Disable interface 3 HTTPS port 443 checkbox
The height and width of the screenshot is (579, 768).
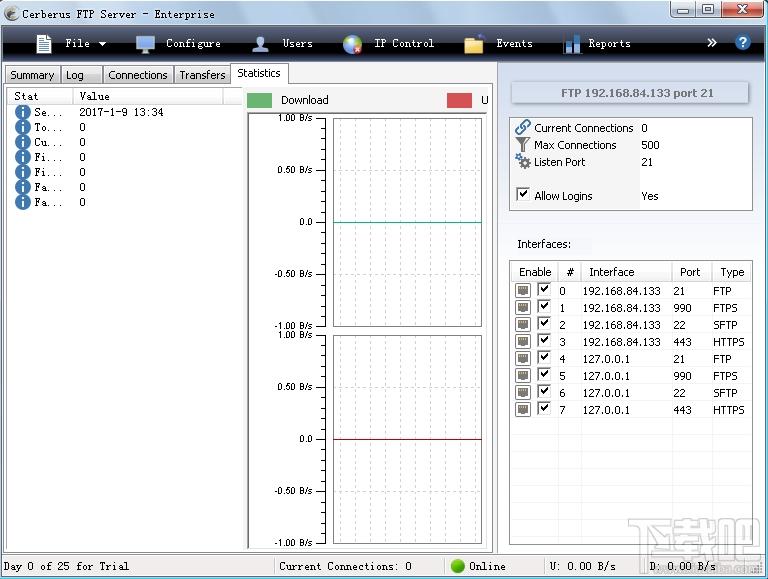tap(544, 340)
